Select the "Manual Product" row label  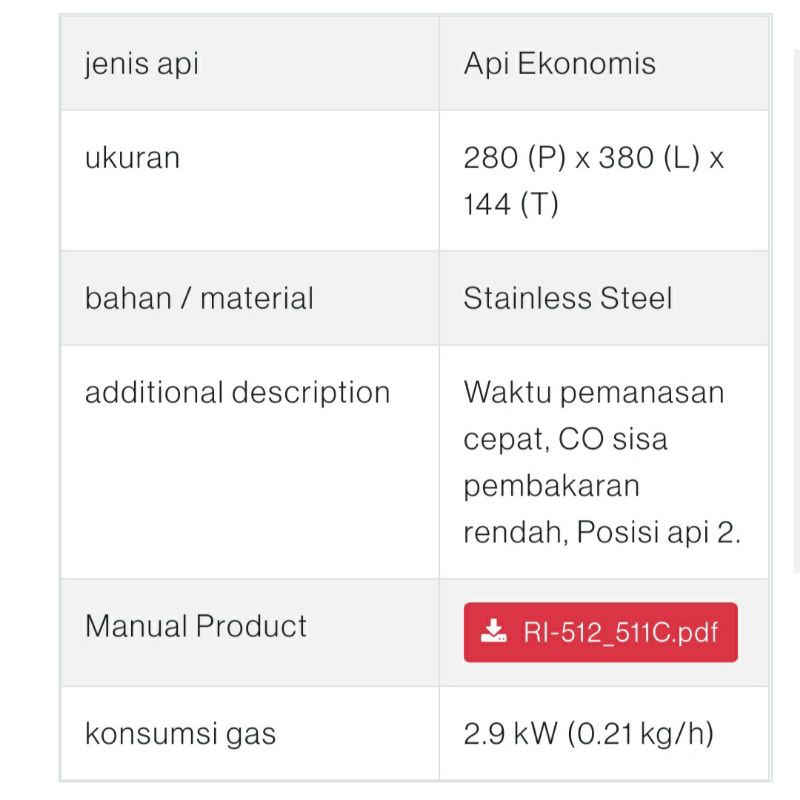196,626
